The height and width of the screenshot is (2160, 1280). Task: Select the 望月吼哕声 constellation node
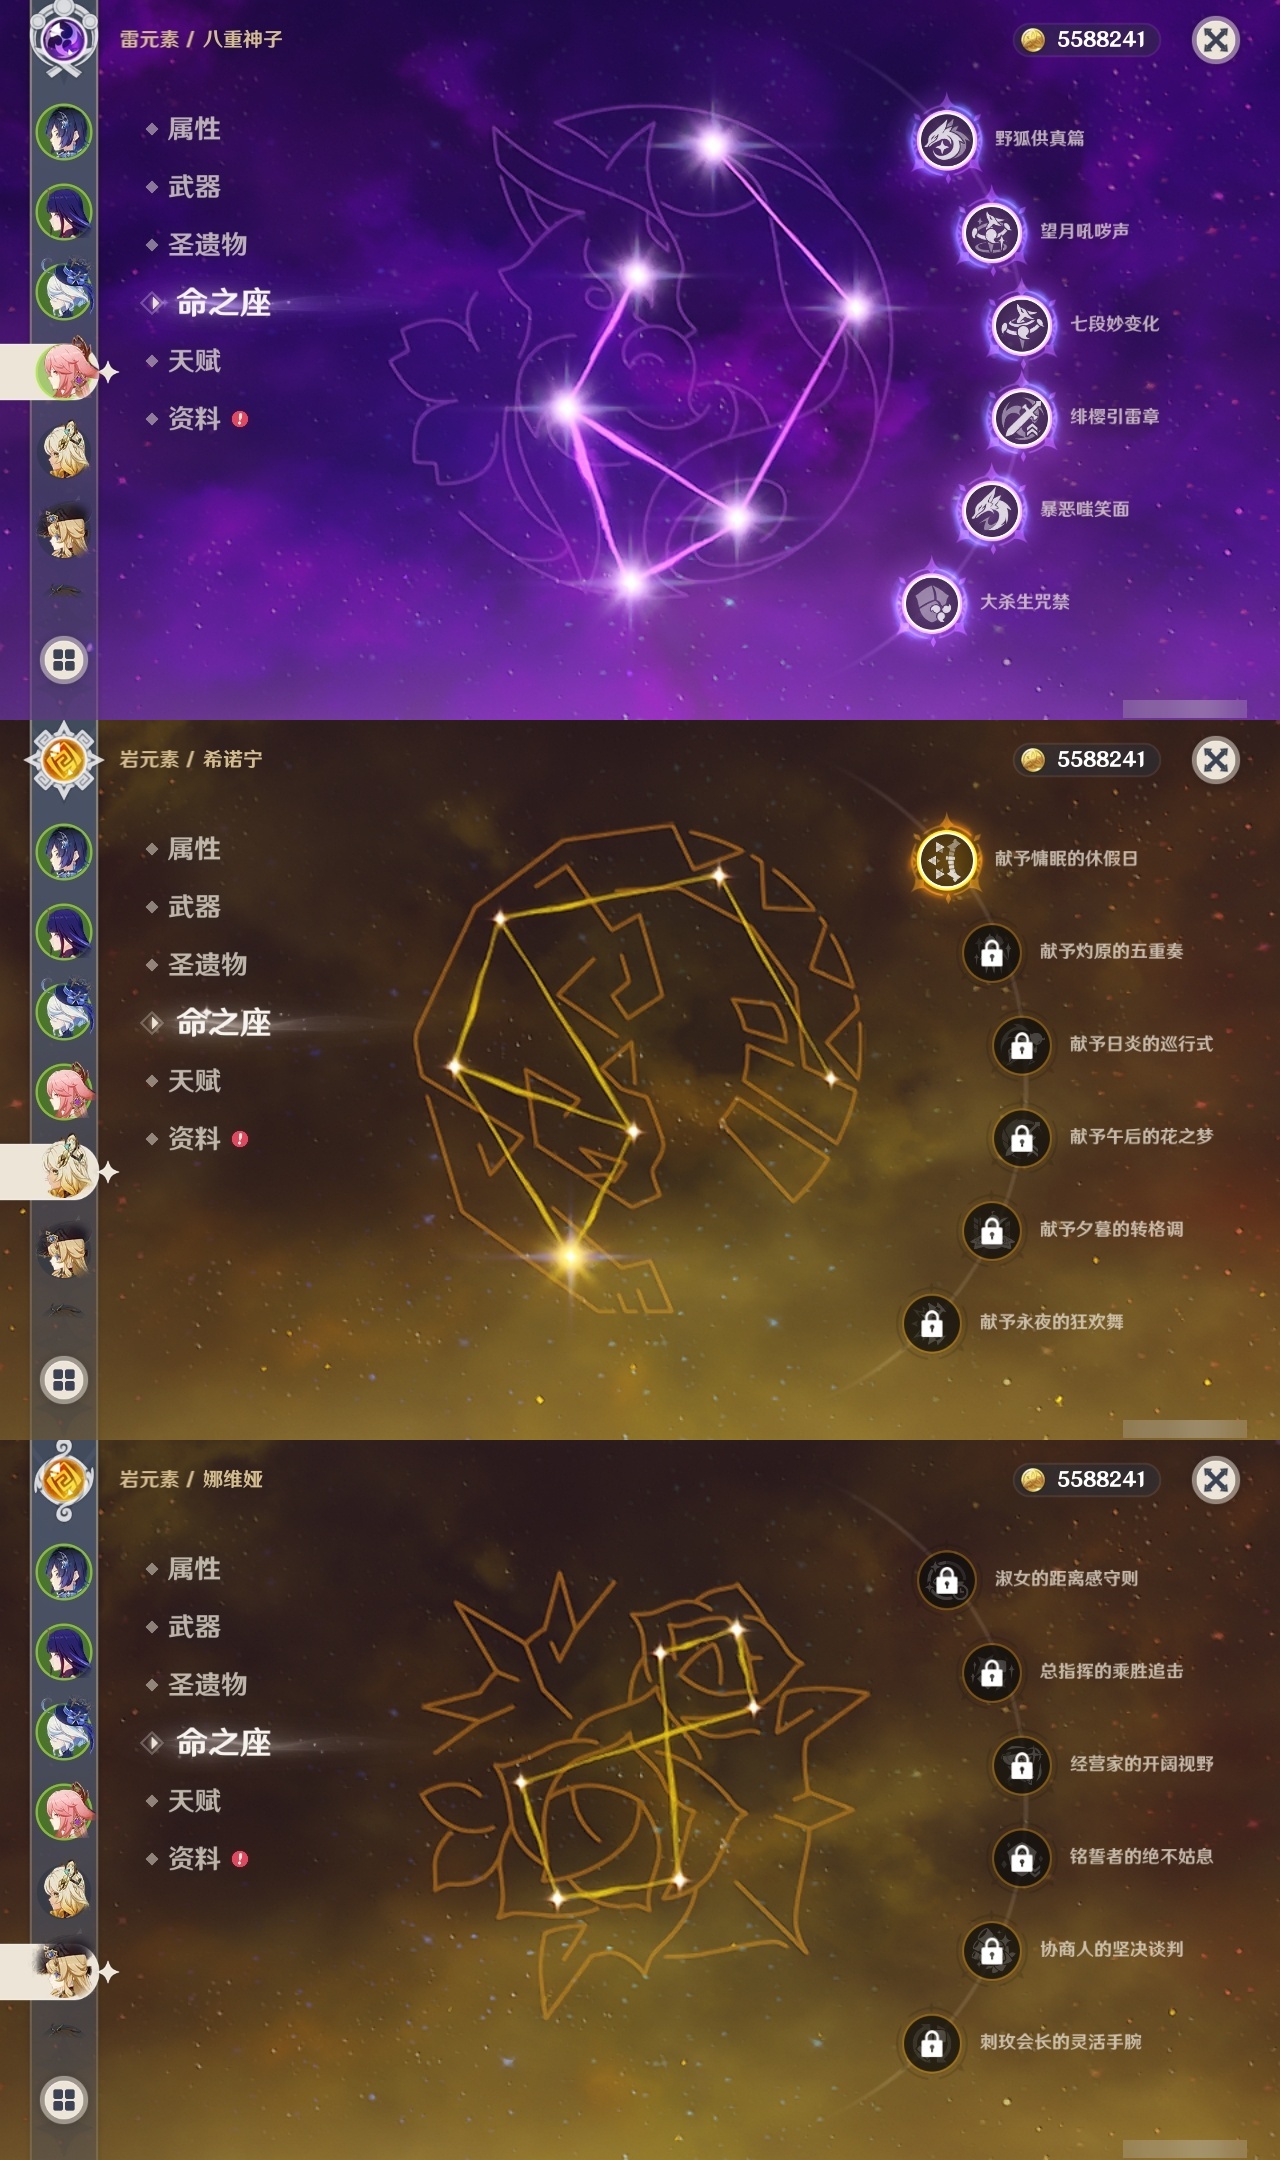(x=991, y=232)
